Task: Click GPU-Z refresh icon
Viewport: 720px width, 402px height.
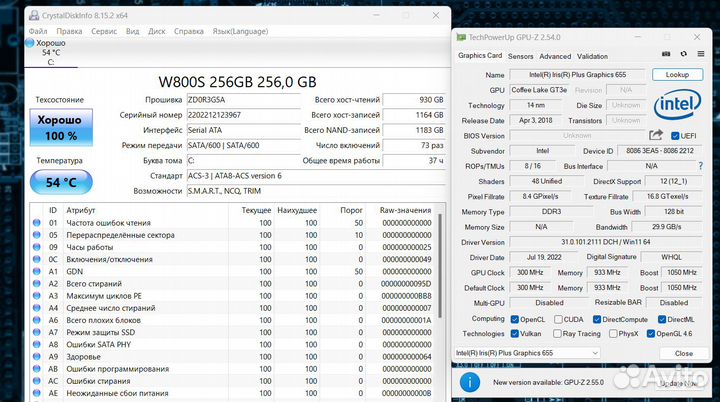Action: (x=684, y=54)
